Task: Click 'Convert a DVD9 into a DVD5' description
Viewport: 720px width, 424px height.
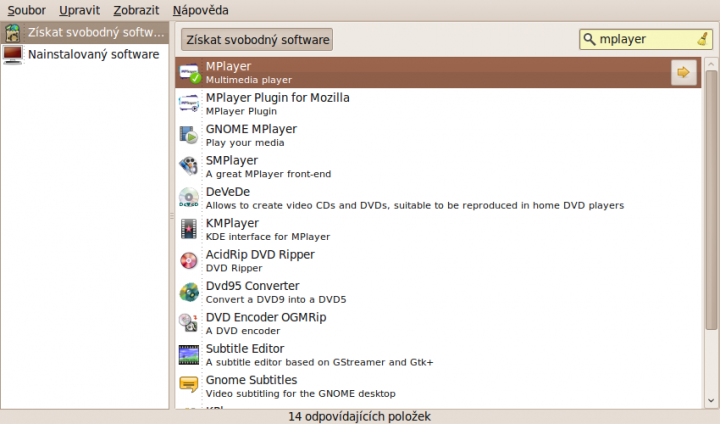Action: point(276,300)
